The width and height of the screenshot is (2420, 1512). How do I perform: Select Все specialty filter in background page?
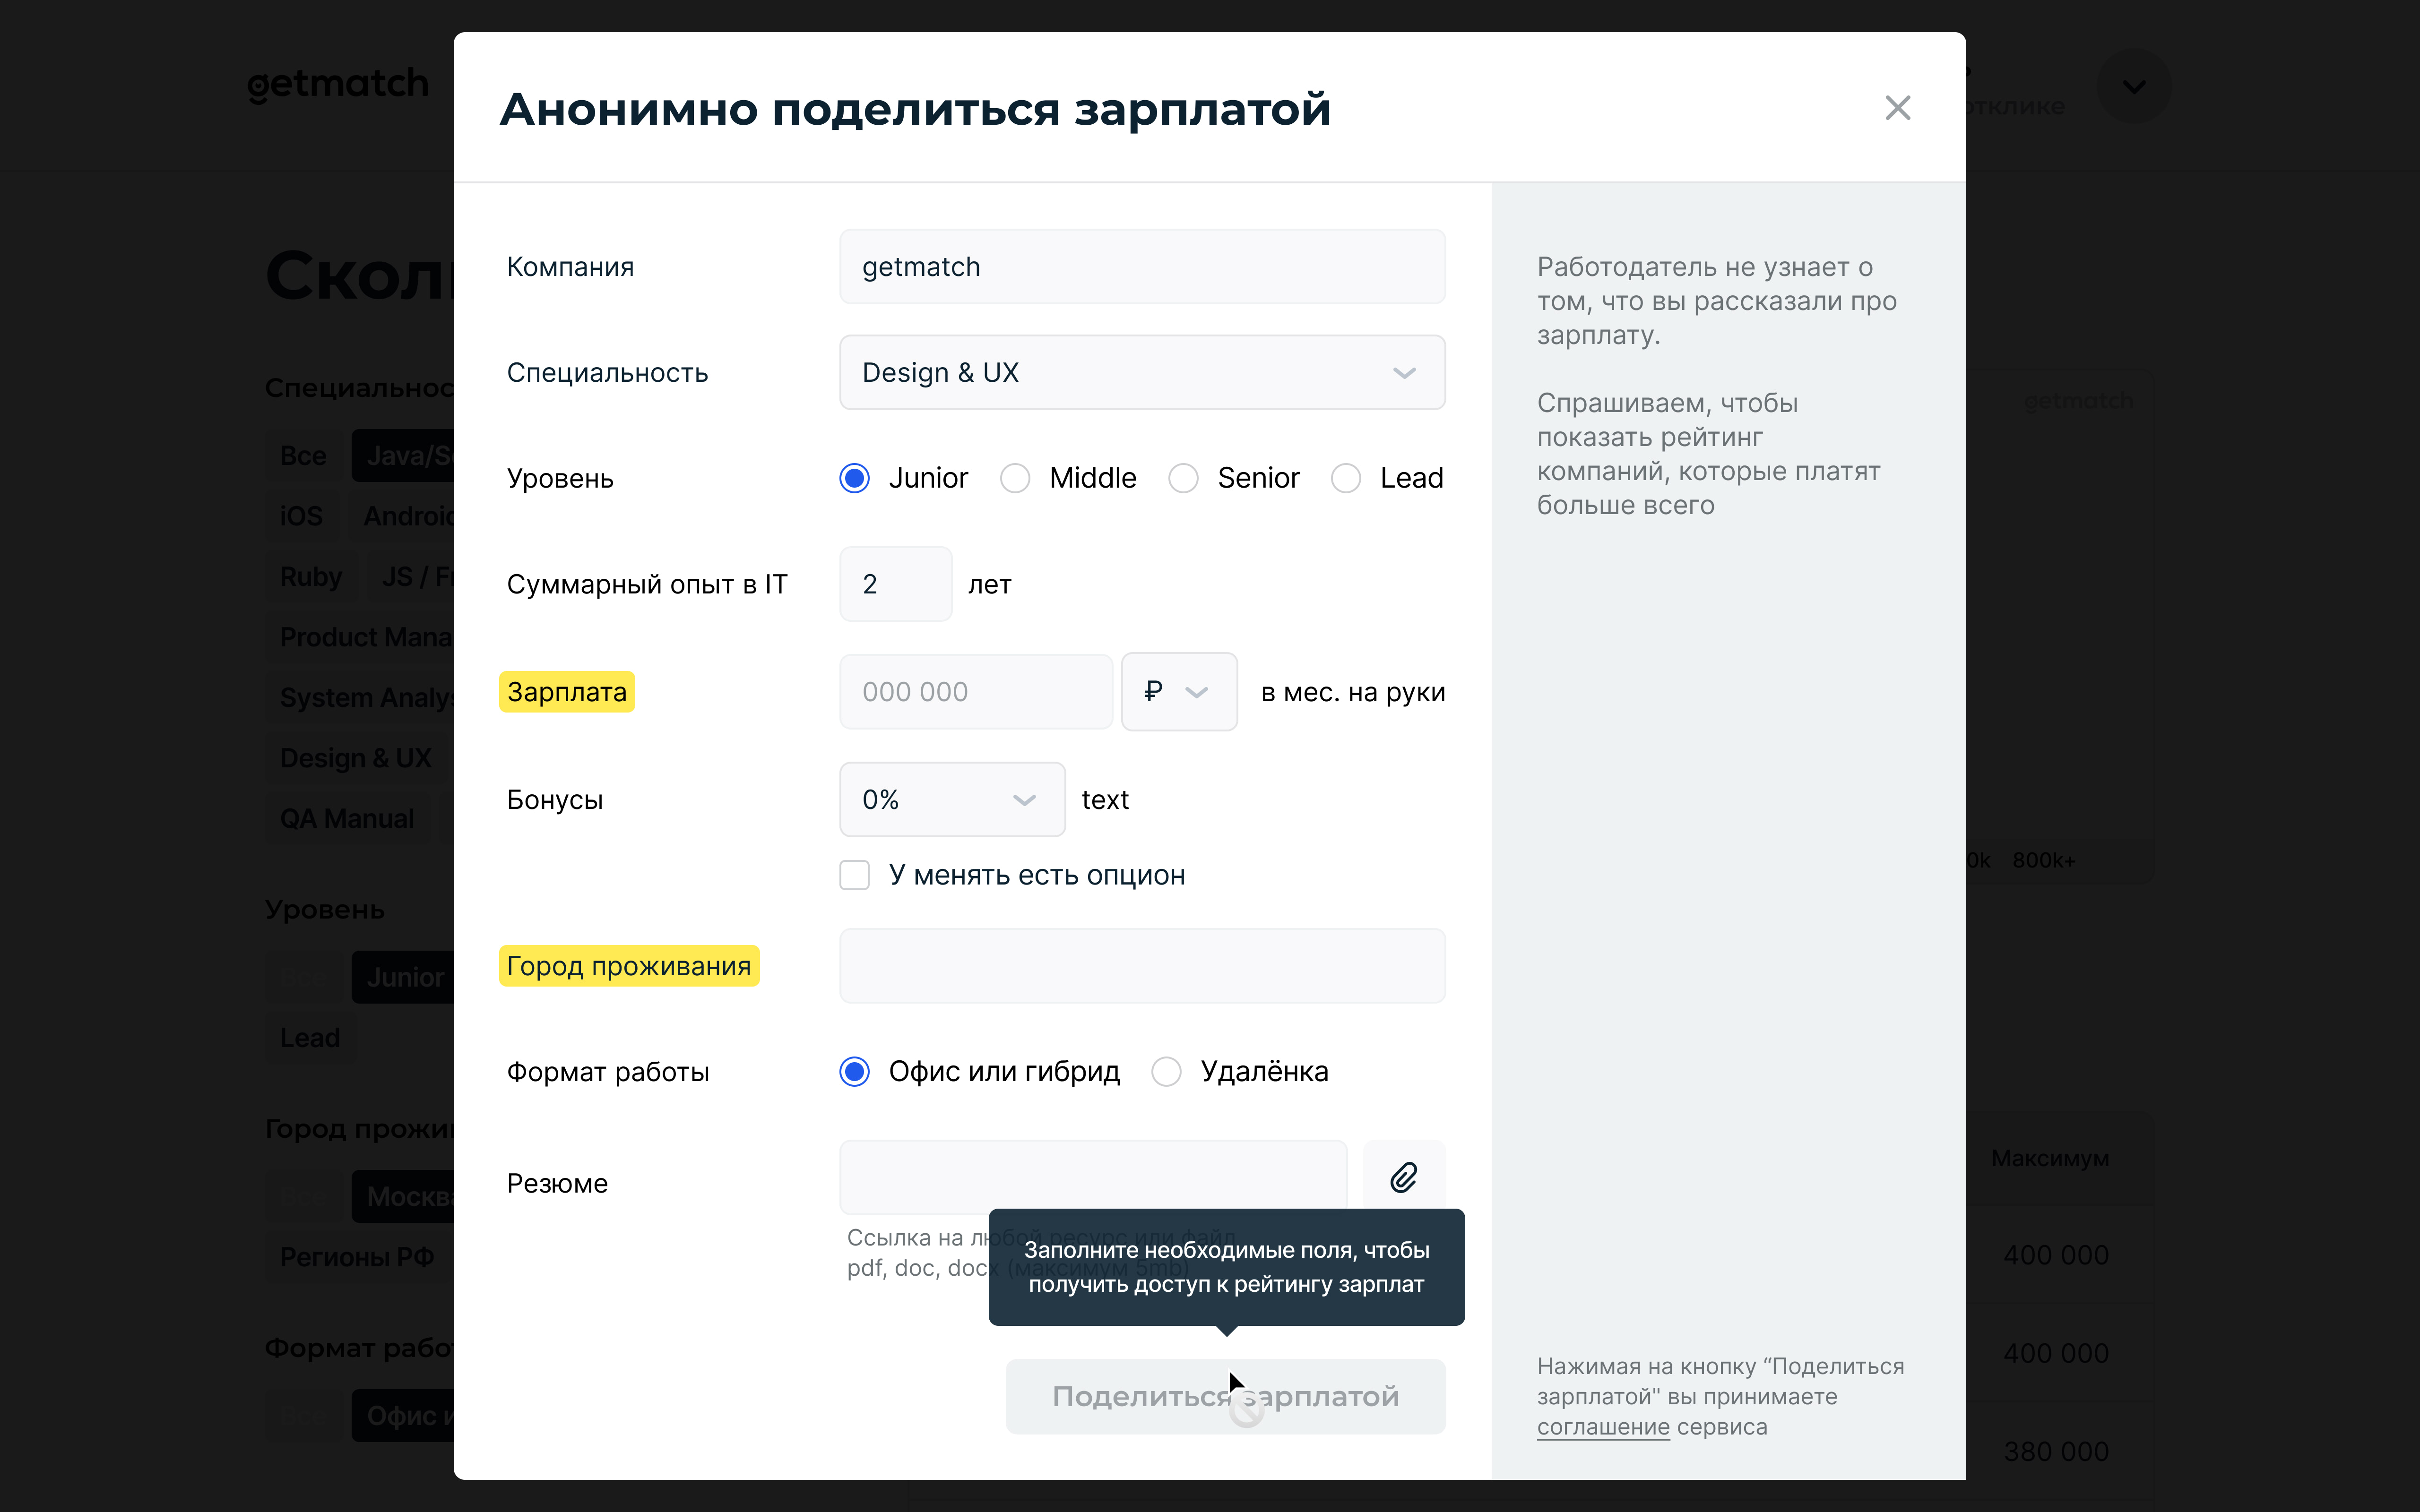[303, 456]
